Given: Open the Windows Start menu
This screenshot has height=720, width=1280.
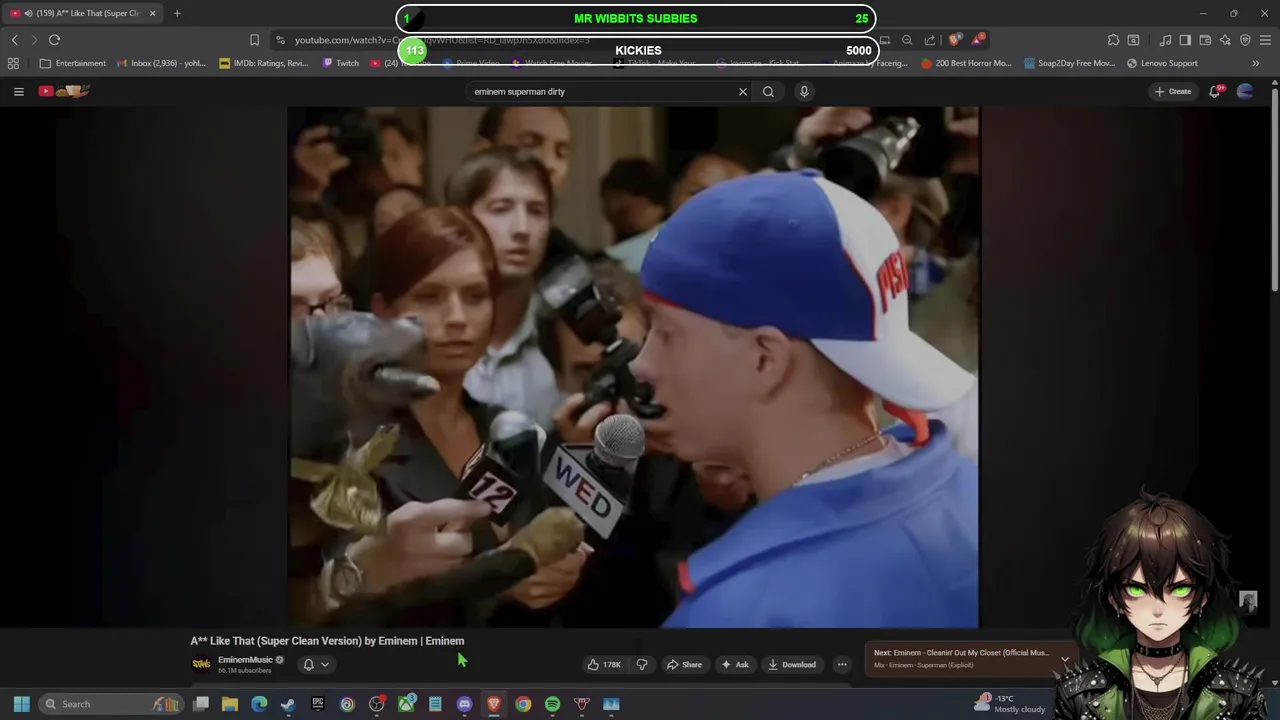Looking at the screenshot, I should (x=21, y=704).
